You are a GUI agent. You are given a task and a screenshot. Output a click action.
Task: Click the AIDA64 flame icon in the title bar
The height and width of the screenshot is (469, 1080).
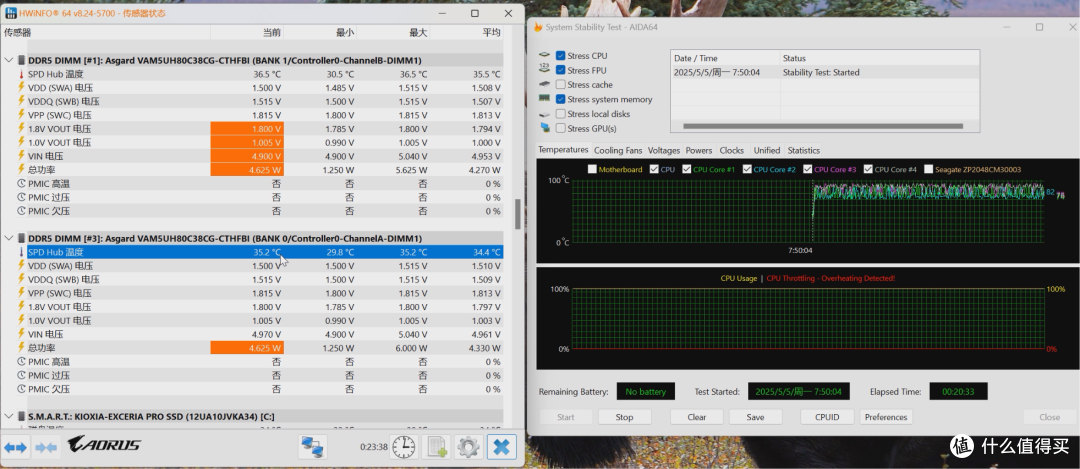pos(538,27)
